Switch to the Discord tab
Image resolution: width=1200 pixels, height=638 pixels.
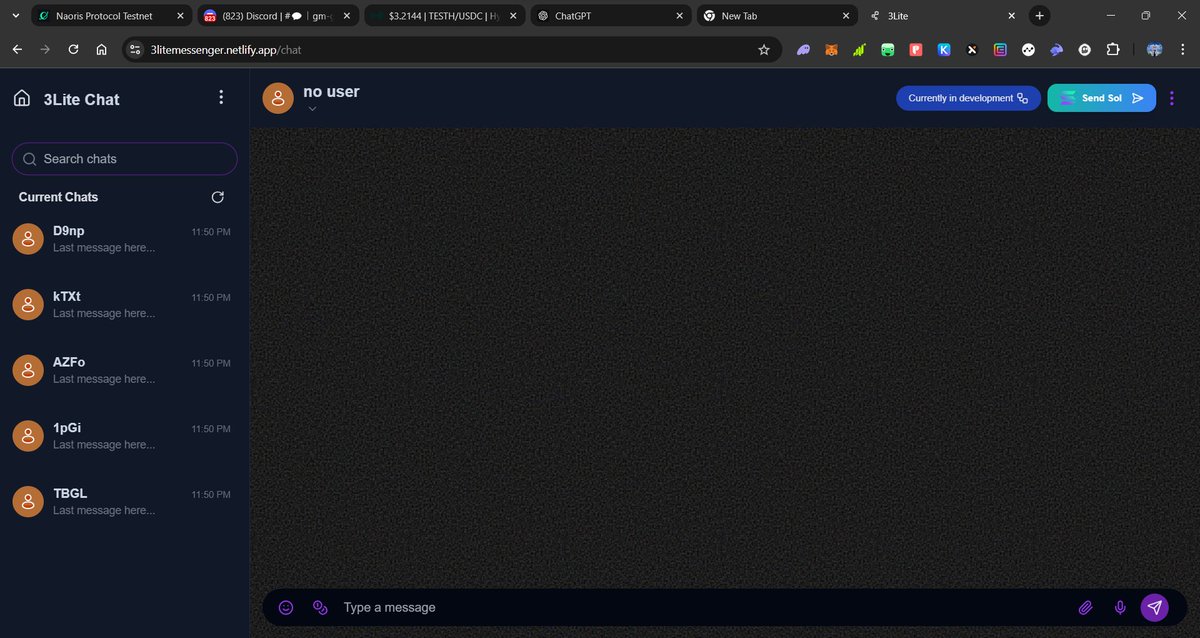(x=276, y=16)
